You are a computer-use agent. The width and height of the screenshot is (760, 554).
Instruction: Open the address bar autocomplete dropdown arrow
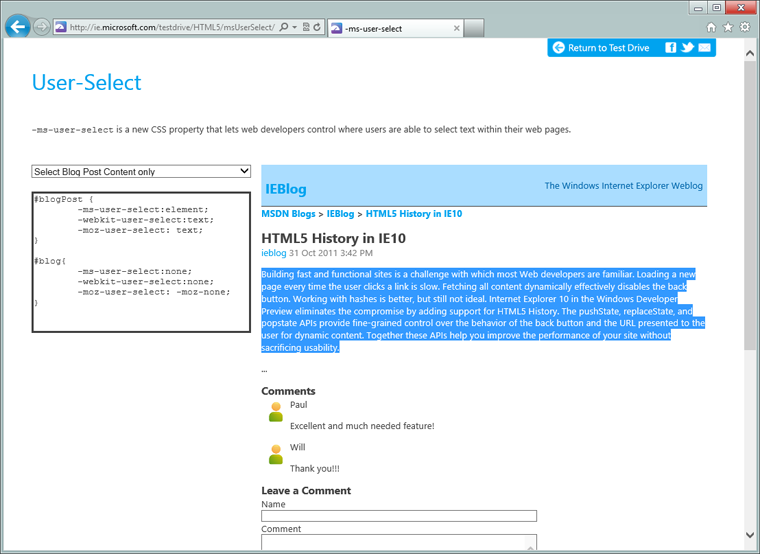tap(294, 27)
